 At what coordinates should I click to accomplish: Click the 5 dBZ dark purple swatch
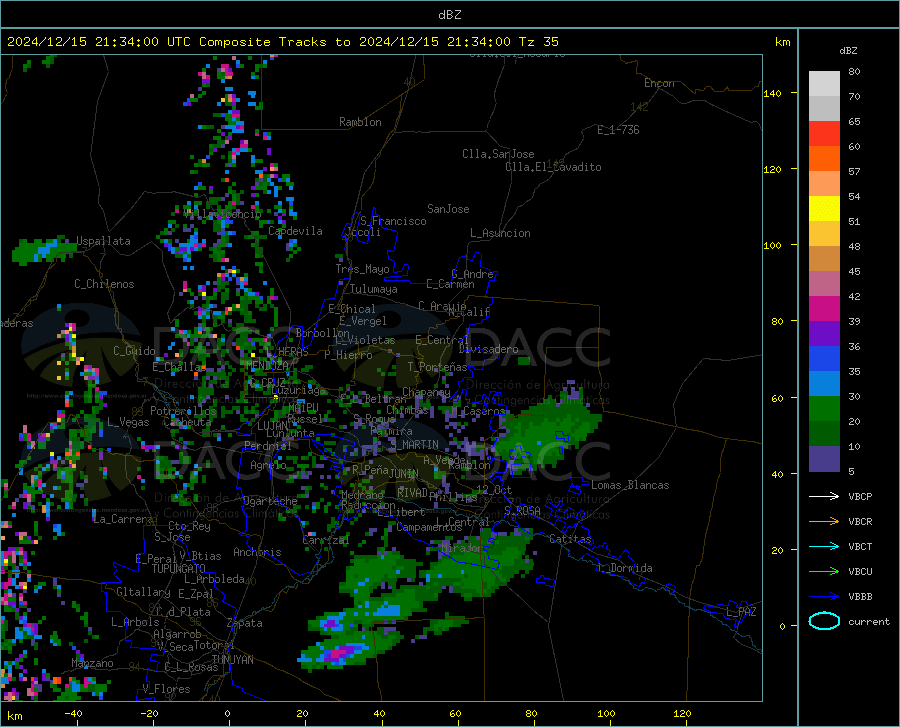point(824,459)
